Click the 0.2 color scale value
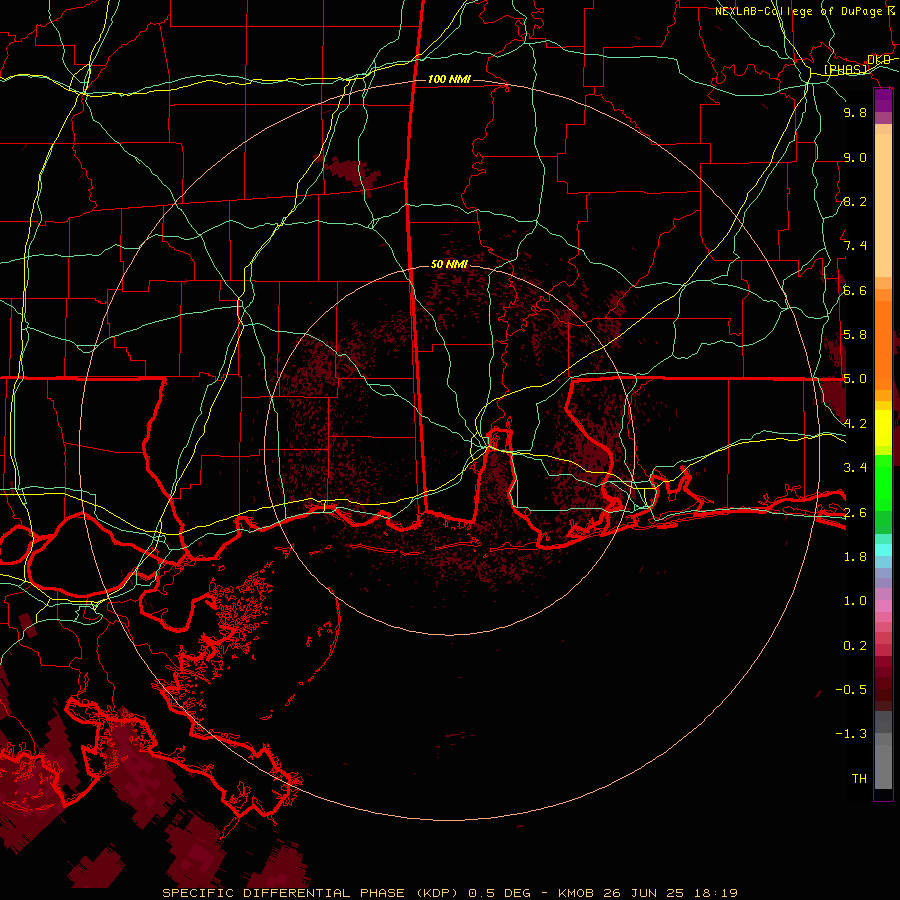900x900 pixels. pyautogui.click(x=855, y=646)
